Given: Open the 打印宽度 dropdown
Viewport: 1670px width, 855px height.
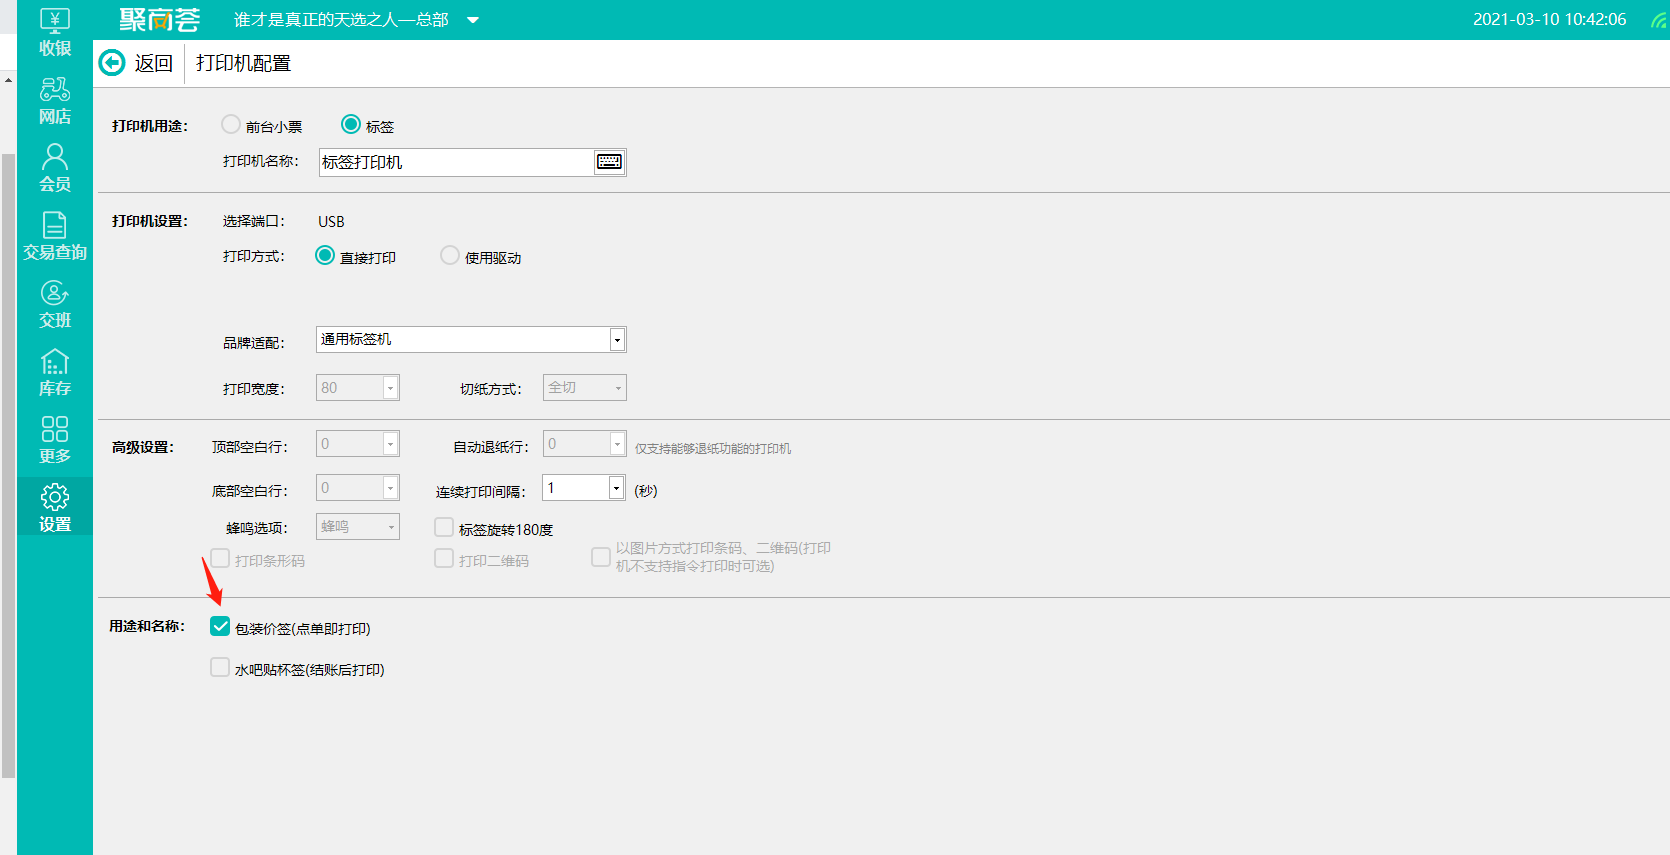Looking at the screenshot, I should tap(391, 388).
